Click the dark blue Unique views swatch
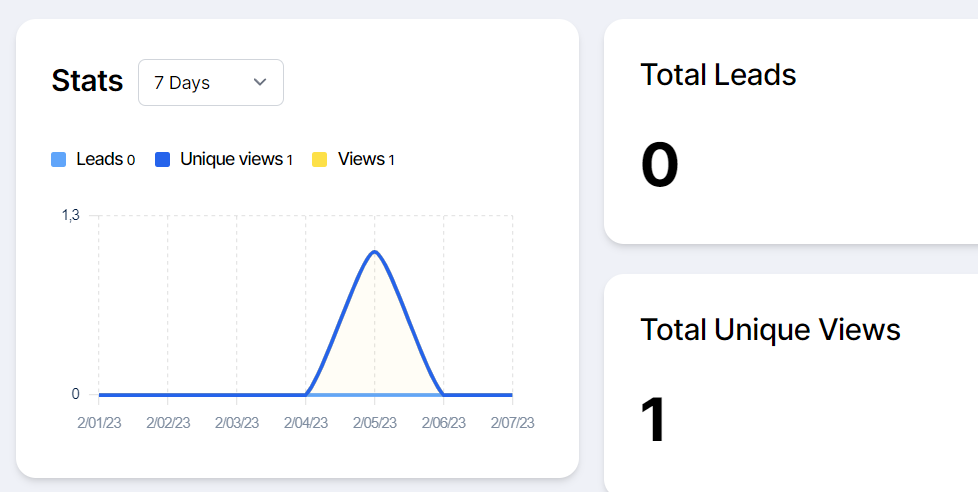Screen dimensions: 978x492 pyautogui.click(x=162, y=160)
